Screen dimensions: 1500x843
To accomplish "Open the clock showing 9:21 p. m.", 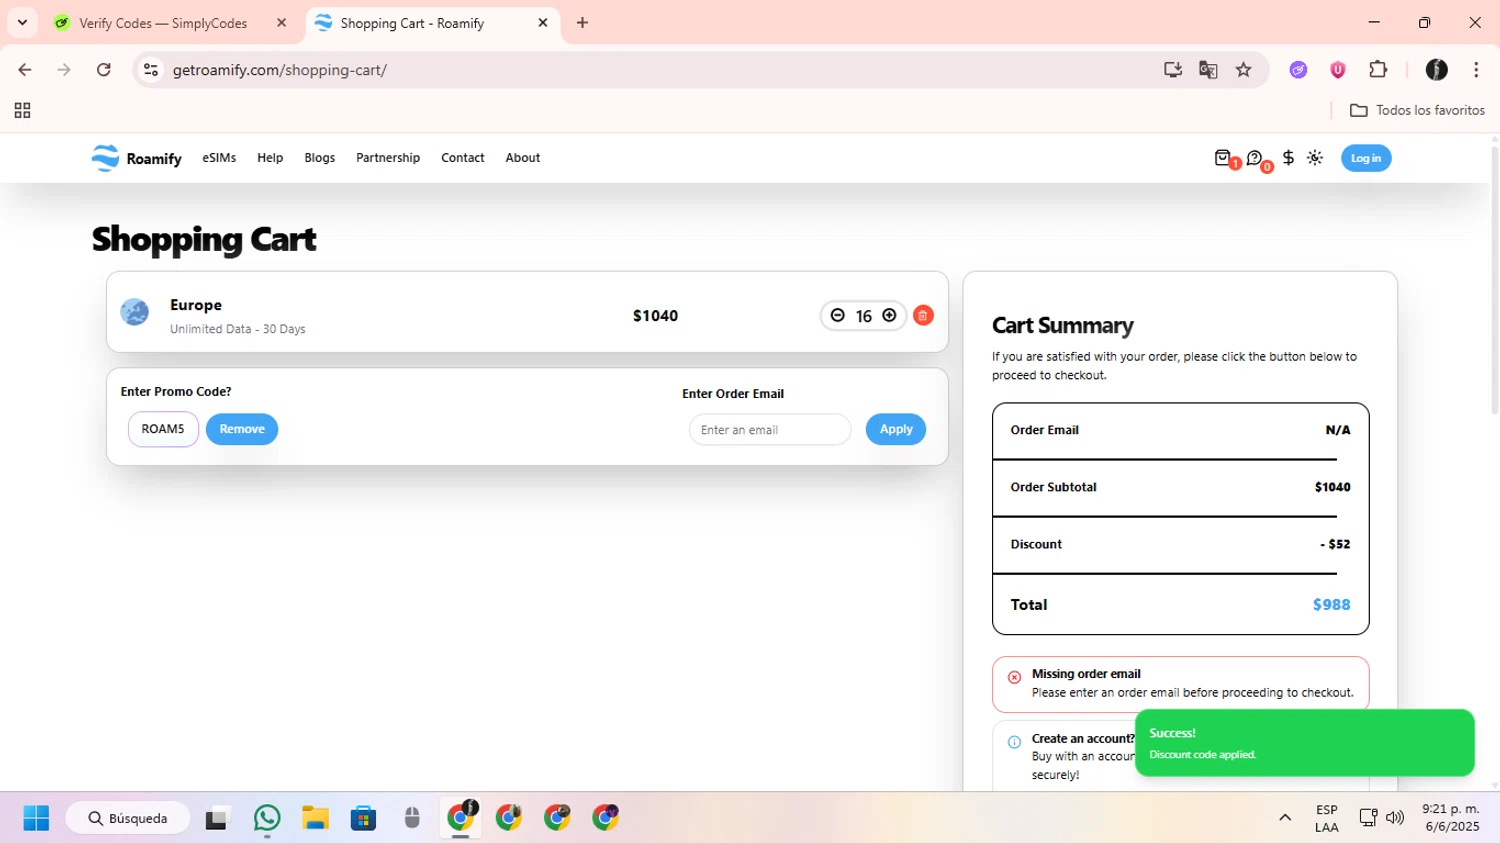I will click(x=1451, y=817).
